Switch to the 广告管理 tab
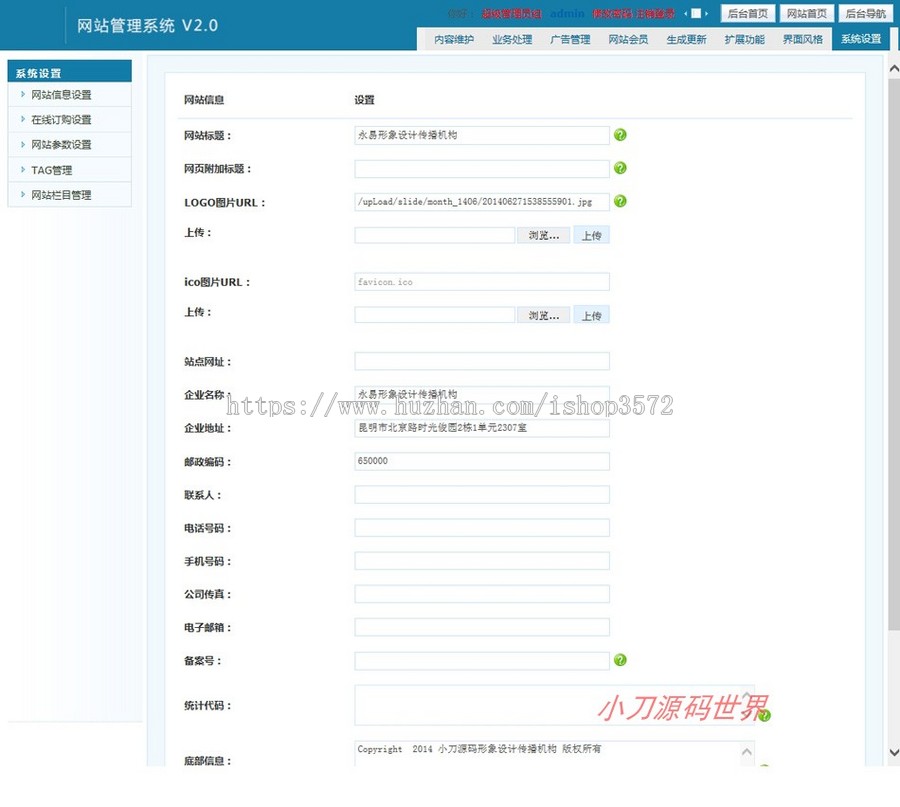900x807 pixels. point(570,39)
